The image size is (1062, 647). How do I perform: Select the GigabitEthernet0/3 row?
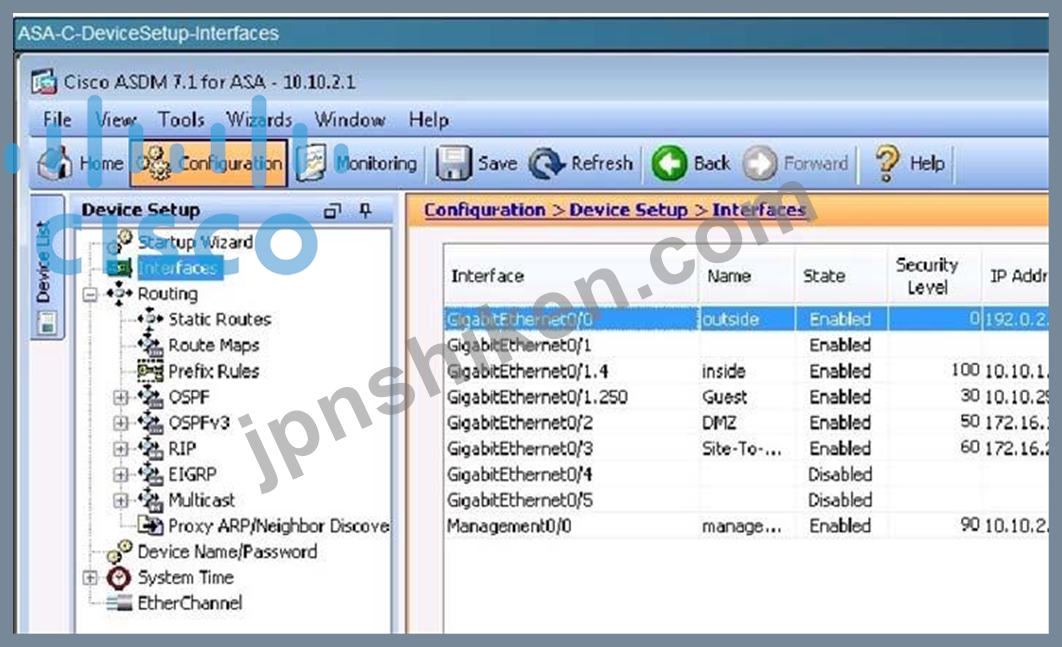pyautogui.click(x=746, y=448)
